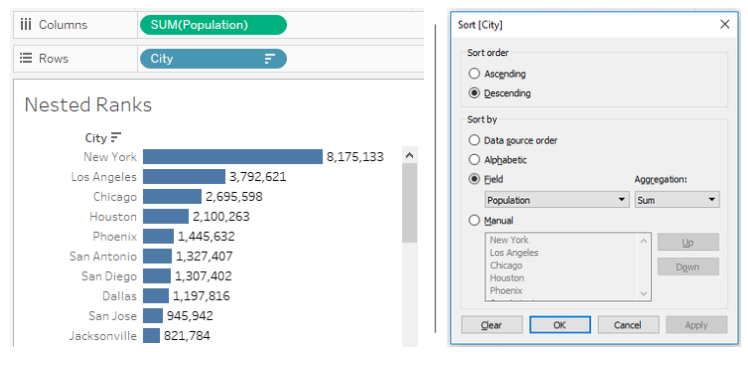
Task: Click scroll up arrow in chart scrollbar
Action: click(x=409, y=155)
